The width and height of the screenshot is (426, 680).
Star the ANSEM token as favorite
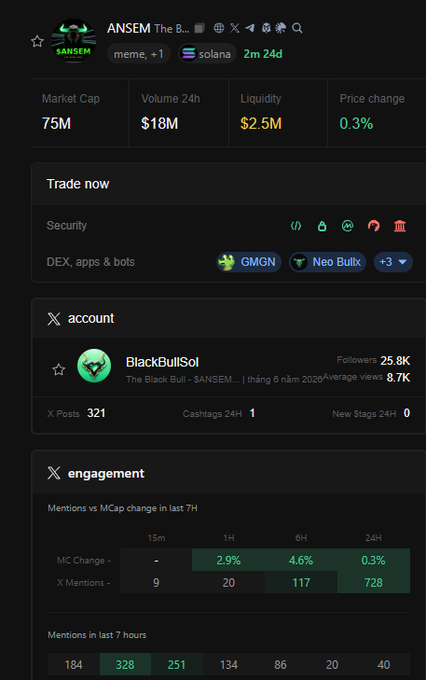pos(37,42)
